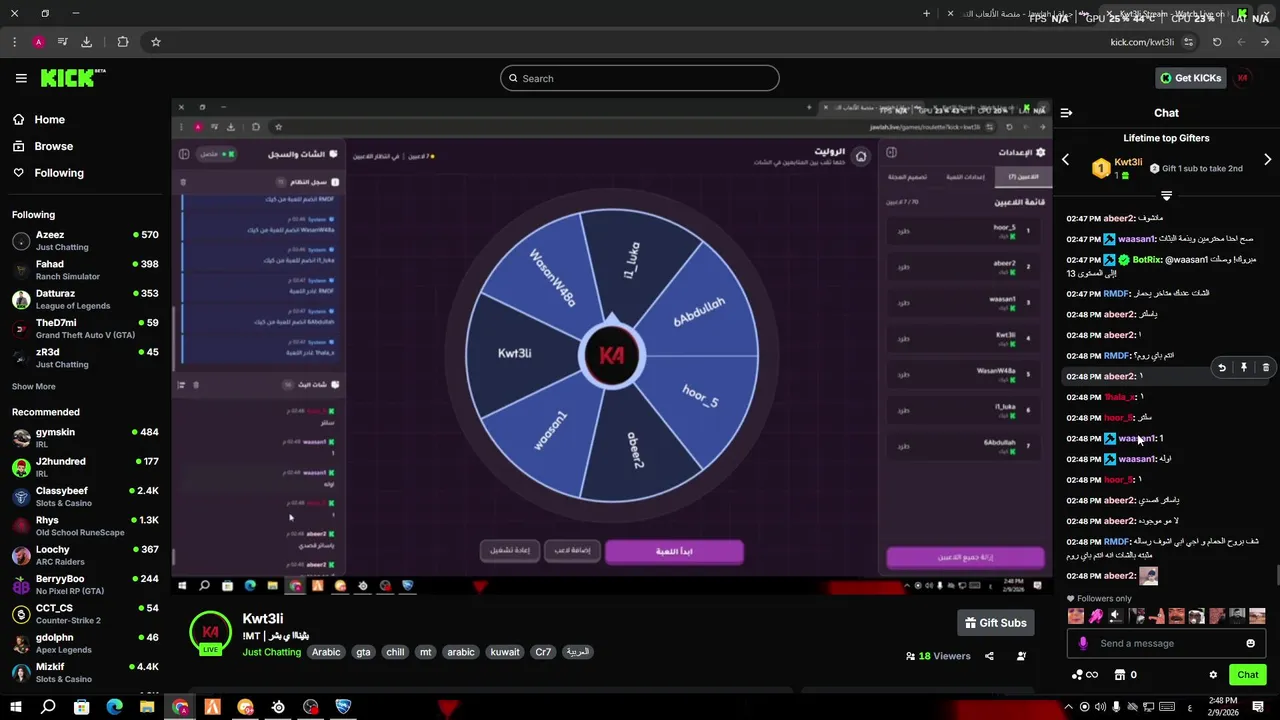Pin the hovered chat message
Image resolution: width=1280 pixels, height=720 pixels.
pos(1244,368)
